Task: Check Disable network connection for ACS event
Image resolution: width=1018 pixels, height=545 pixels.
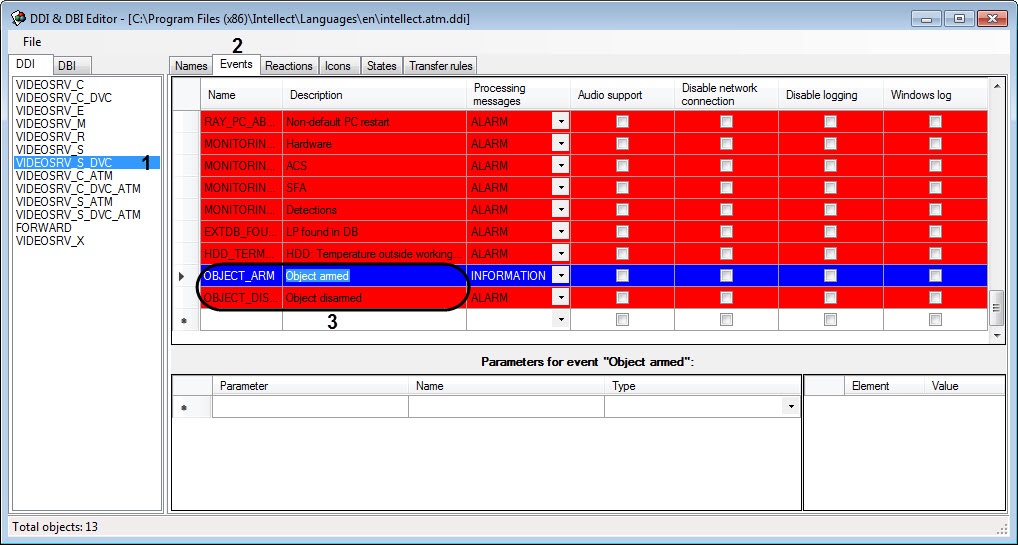Action: [x=726, y=166]
